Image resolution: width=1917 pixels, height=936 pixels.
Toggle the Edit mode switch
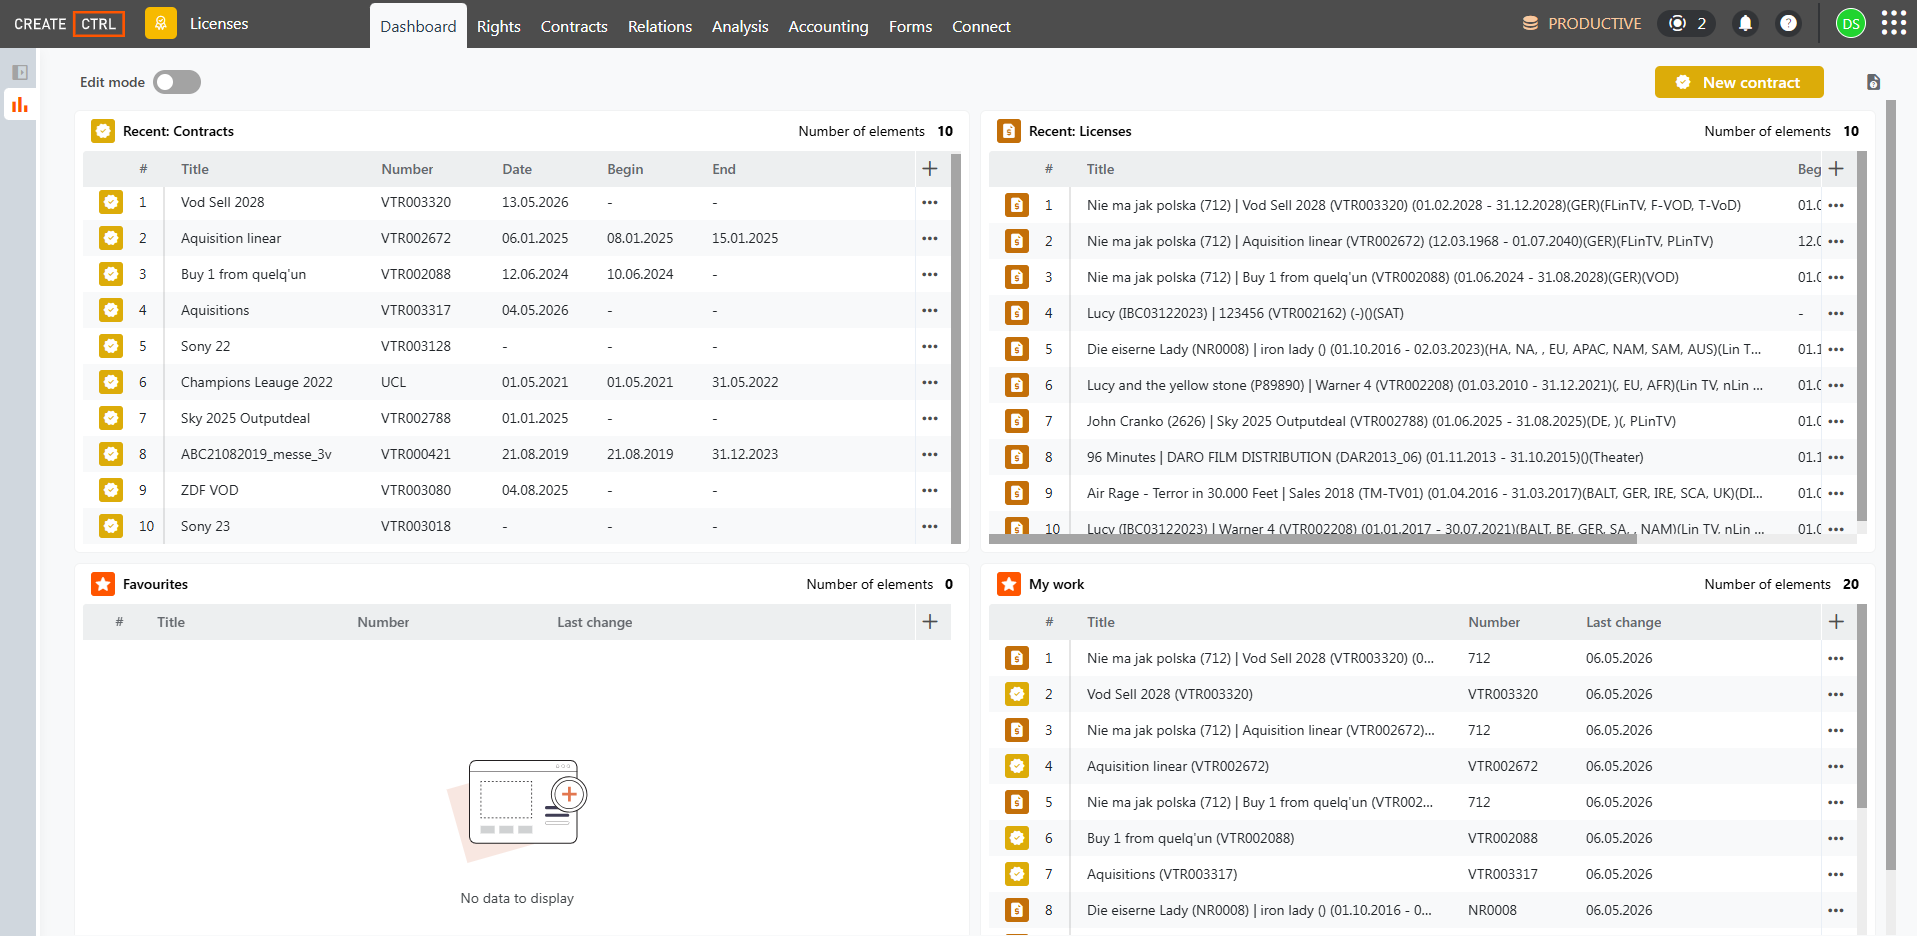point(177,82)
